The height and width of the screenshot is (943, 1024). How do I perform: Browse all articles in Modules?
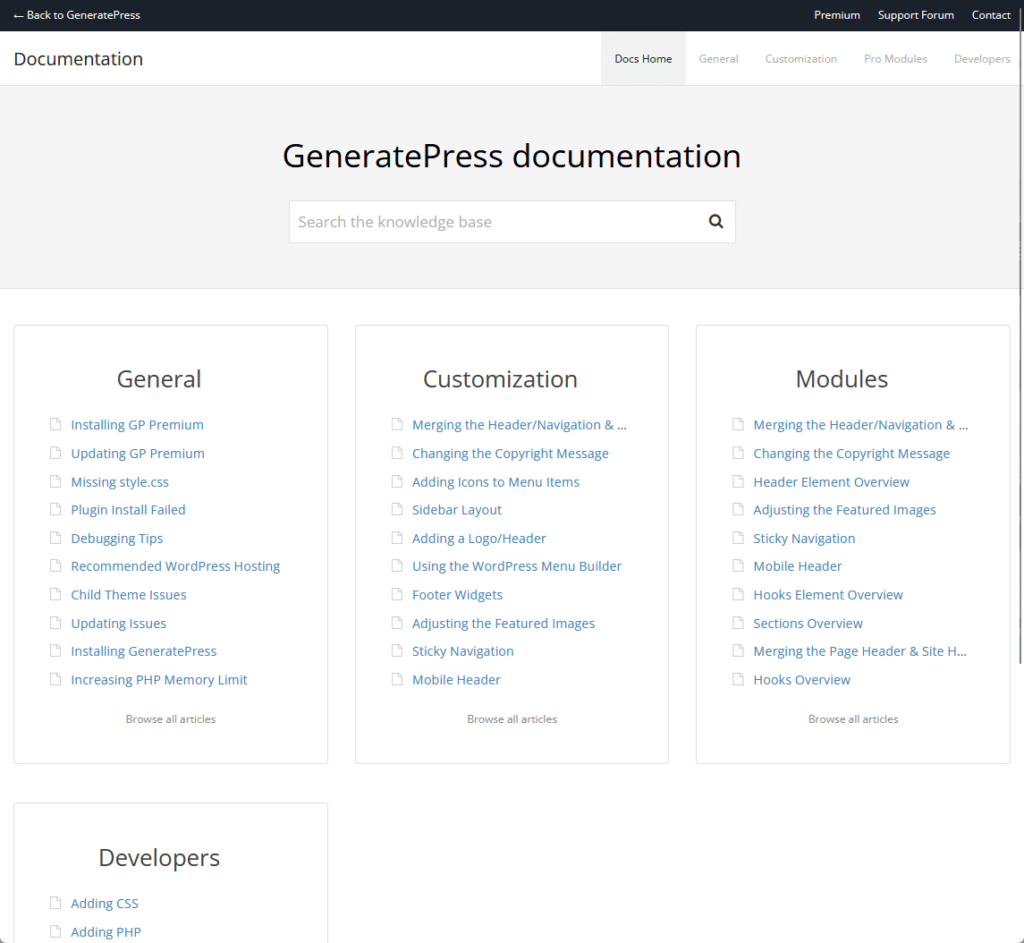[x=853, y=719]
